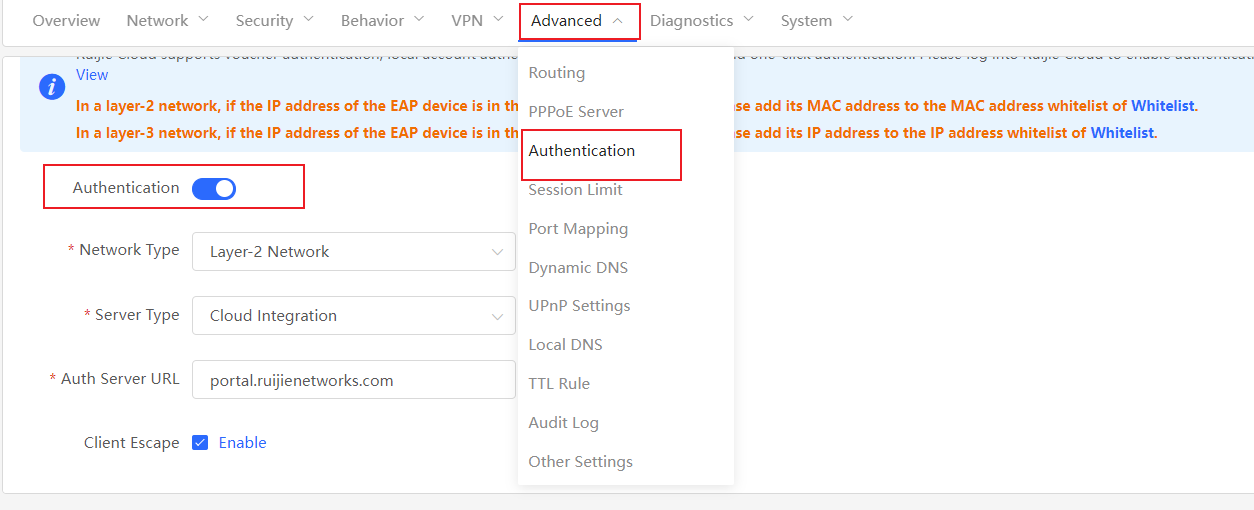Open the Network menu tab

(167, 21)
